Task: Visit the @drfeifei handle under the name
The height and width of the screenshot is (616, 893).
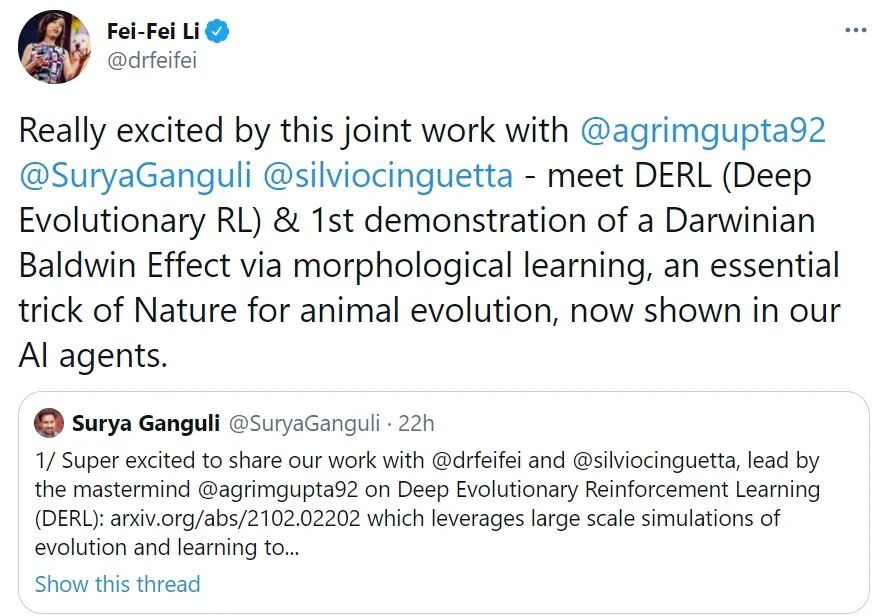Action: click(152, 61)
